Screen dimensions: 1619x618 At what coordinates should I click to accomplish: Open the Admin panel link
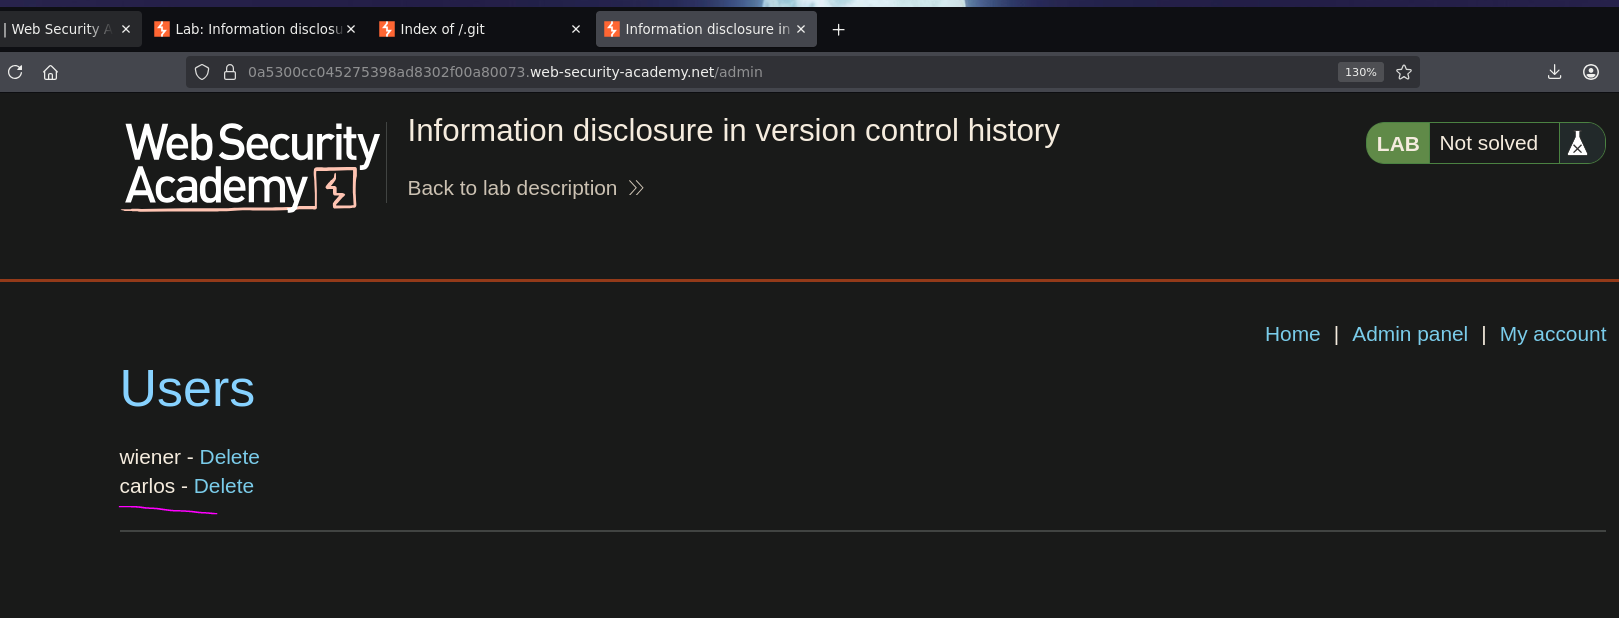(x=1410, y=334)
